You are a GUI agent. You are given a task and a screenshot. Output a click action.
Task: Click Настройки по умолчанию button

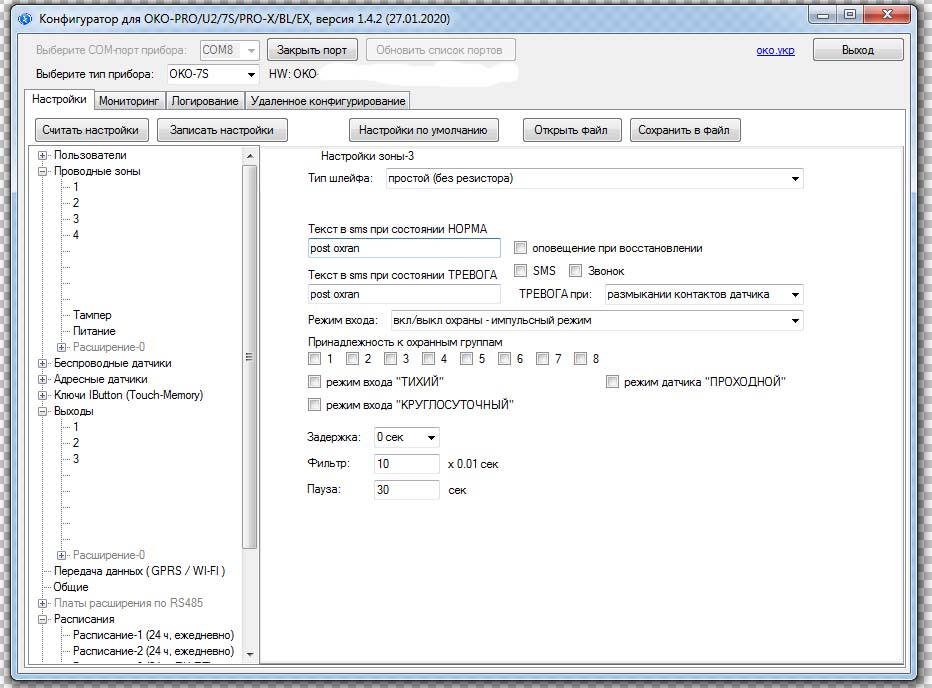[x=423, y=130]
